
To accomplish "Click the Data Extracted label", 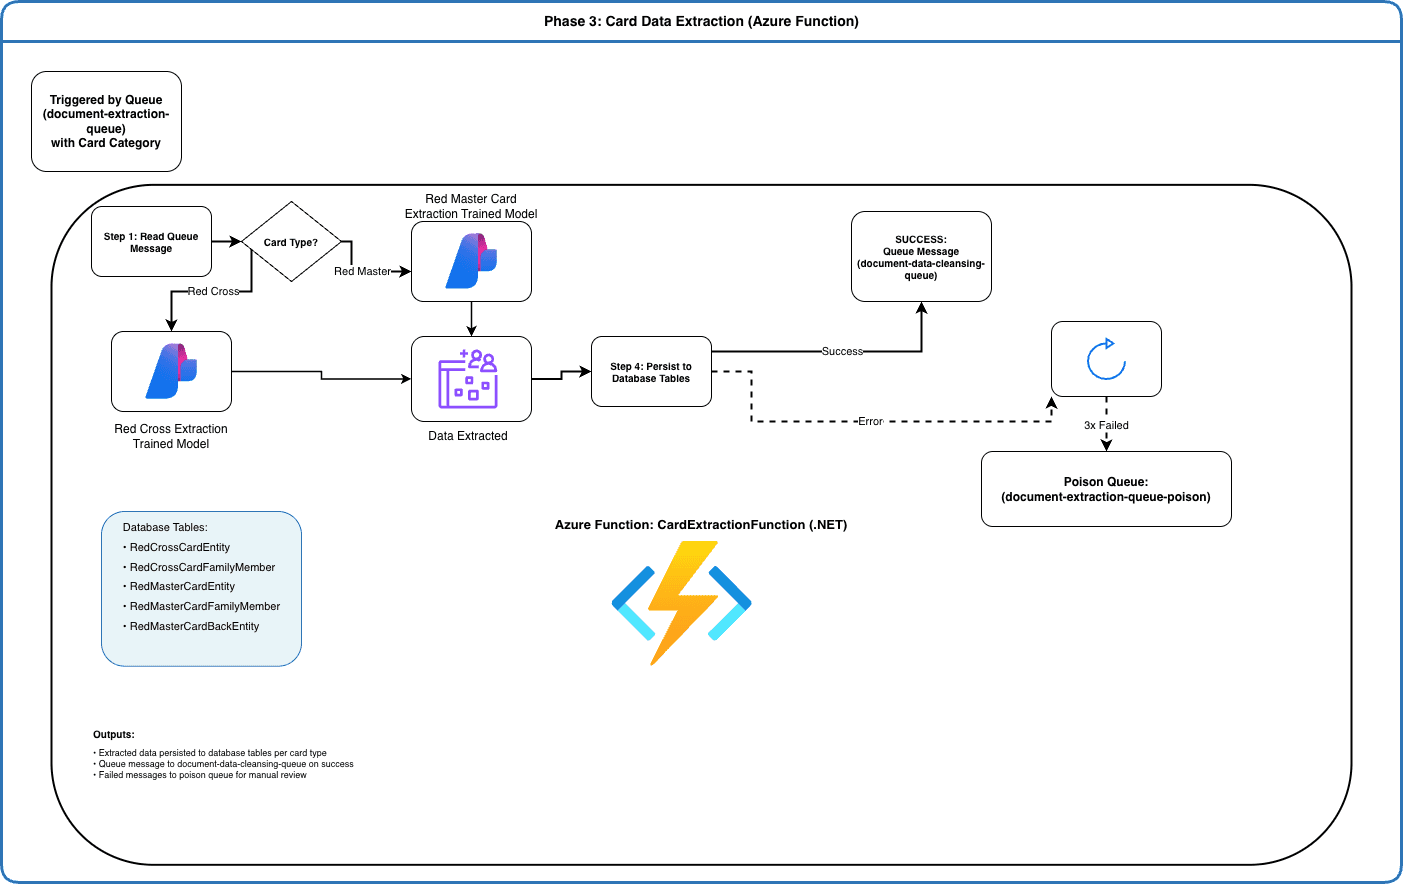I will (x=468, y=436).
